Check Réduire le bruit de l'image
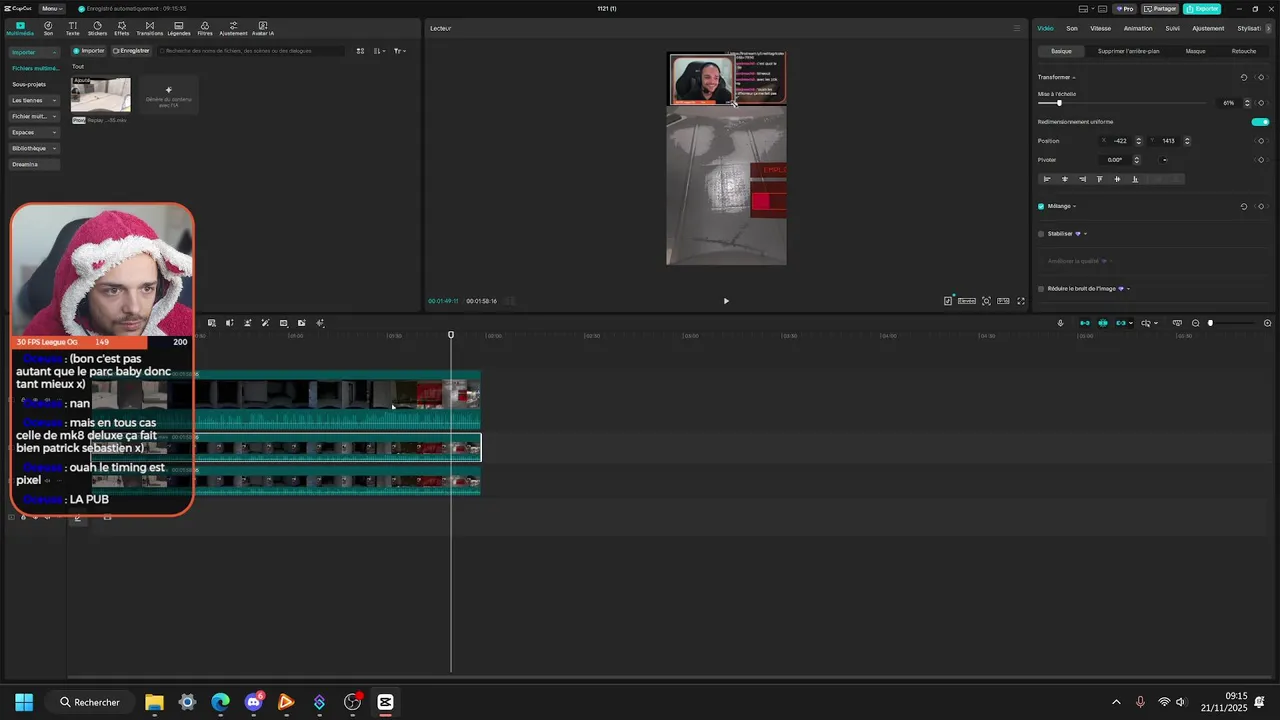Screen dimensions: 1280x720 tap(1041, 289)
